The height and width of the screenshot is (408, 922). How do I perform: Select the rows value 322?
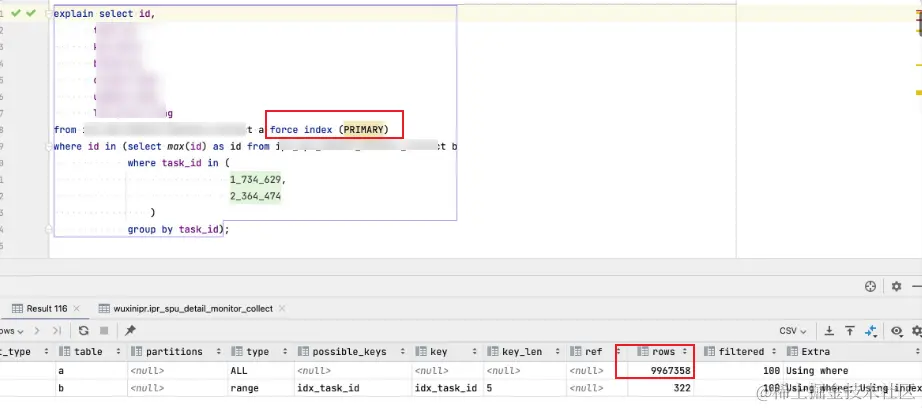click(682, 388)
